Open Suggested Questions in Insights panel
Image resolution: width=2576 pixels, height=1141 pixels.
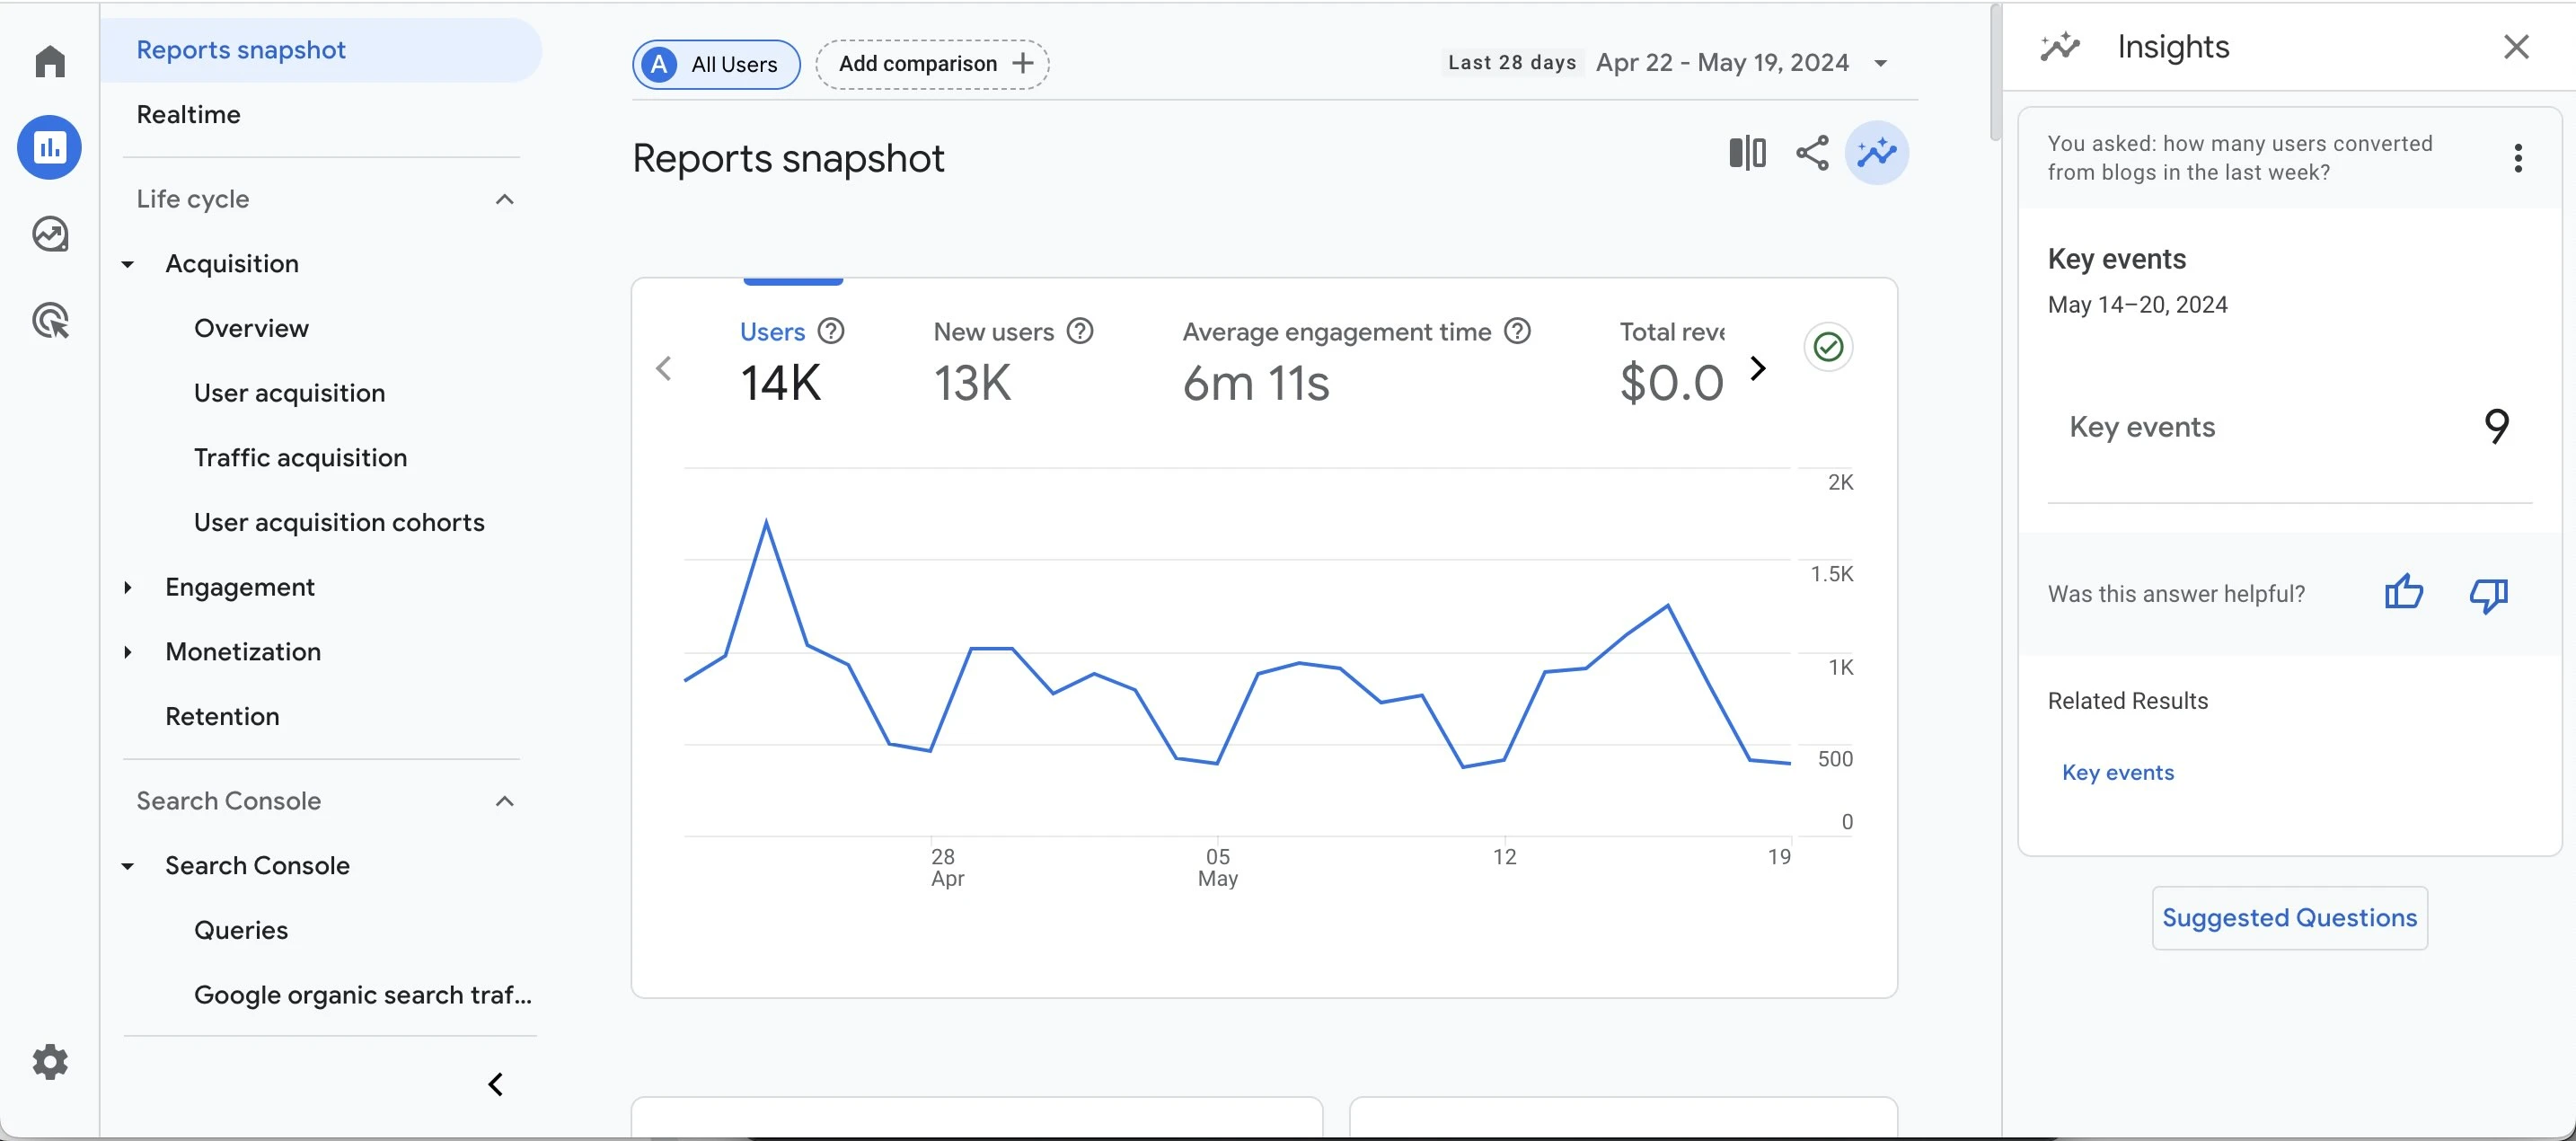pyautogui.click(x=2289, y=917)
